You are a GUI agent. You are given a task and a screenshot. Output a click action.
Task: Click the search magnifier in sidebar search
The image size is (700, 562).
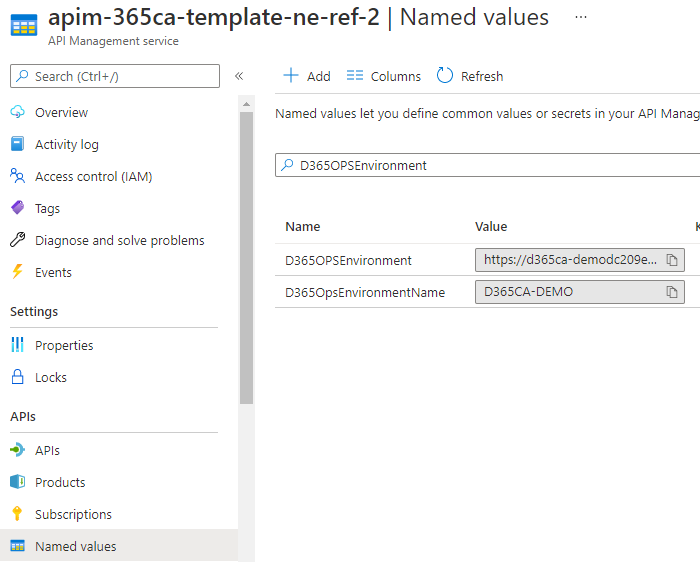[22, 76]
